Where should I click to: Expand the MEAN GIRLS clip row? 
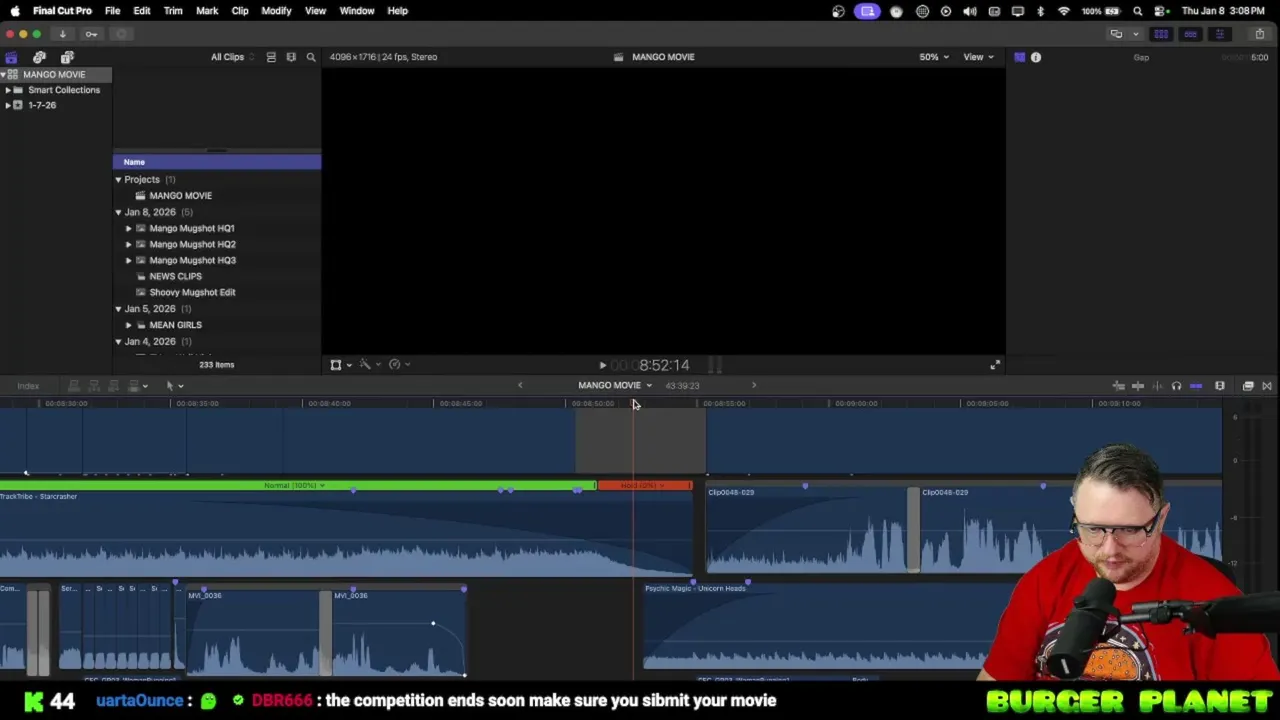coord(128,325)
